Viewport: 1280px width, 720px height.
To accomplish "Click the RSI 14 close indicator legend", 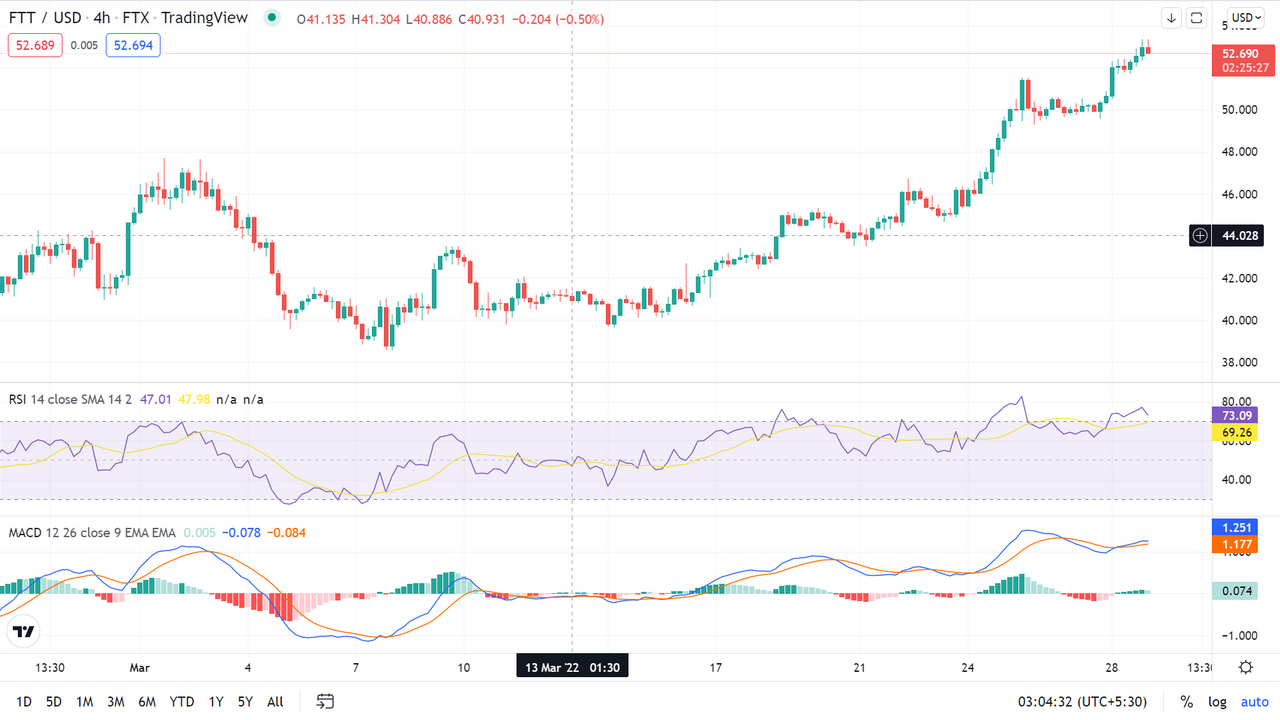I will pos(70,399).
